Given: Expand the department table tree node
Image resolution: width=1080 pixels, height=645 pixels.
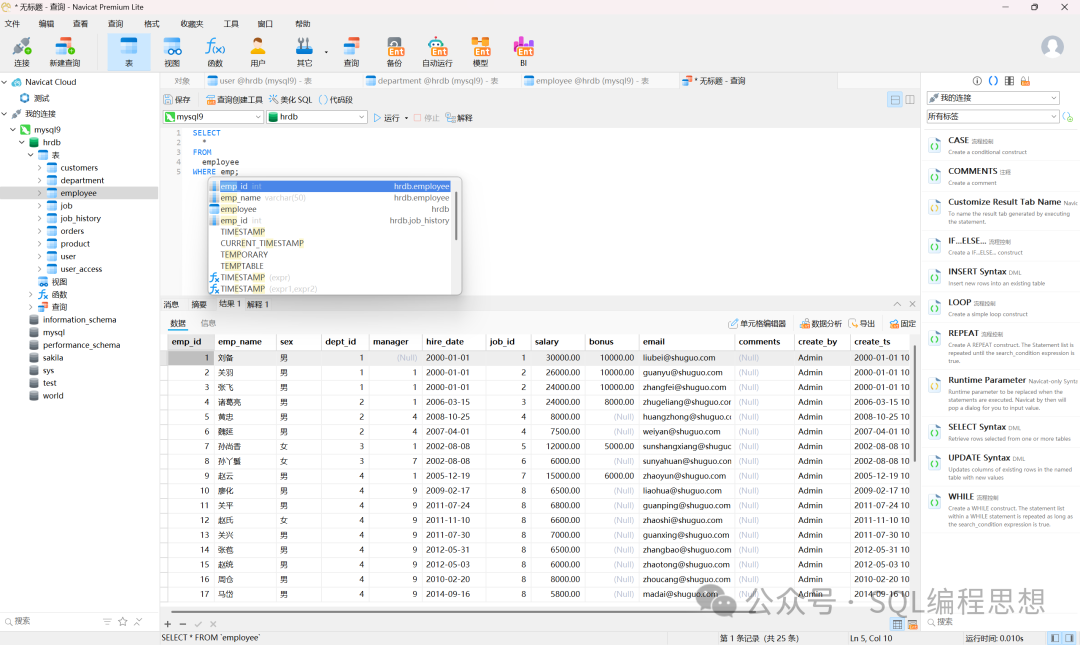Looking at the screenshot, I should pos(40,181).
